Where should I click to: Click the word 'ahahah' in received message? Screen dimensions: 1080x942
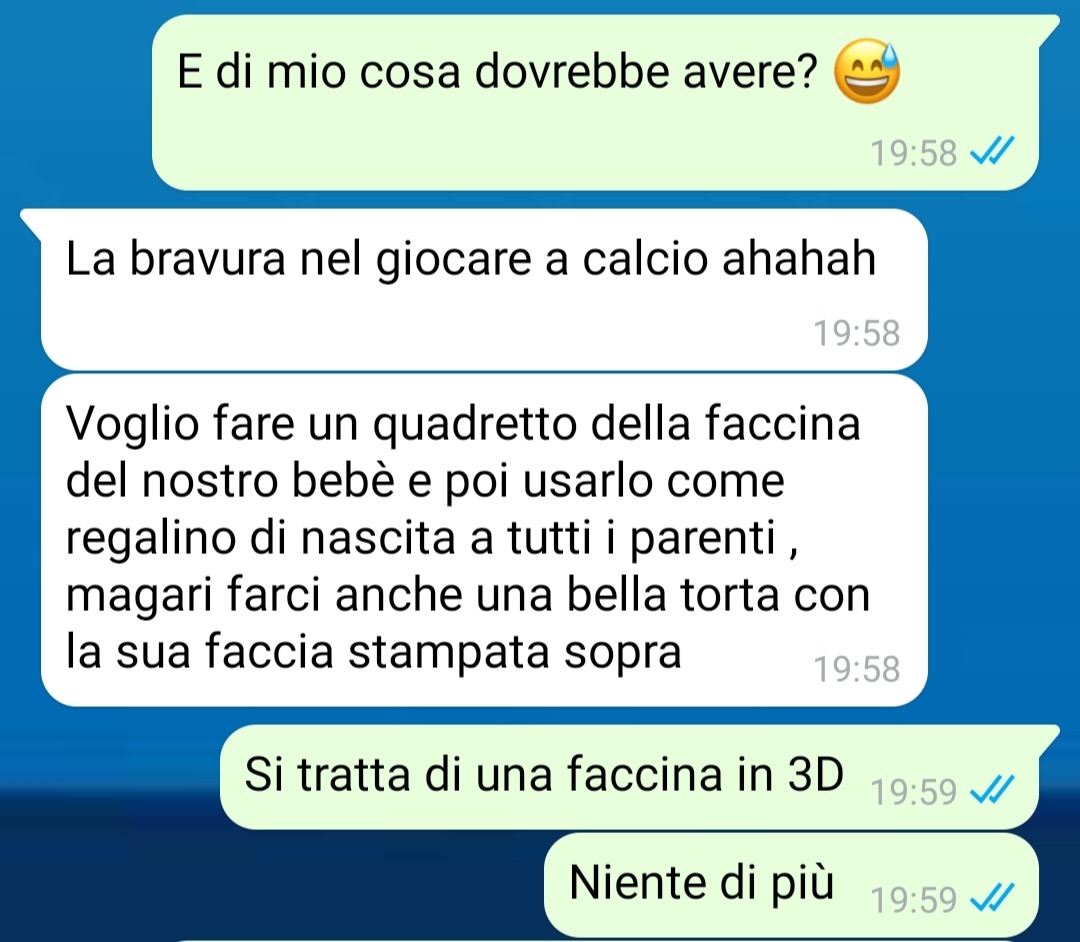[x=799, y=259]
